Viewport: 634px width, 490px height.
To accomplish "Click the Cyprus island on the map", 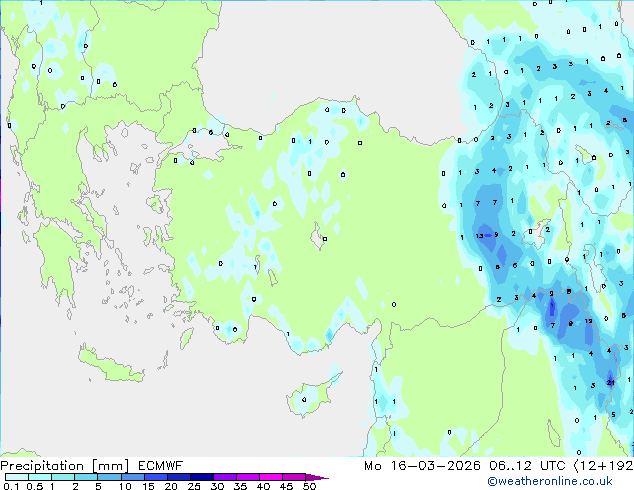I will [311, 396].
